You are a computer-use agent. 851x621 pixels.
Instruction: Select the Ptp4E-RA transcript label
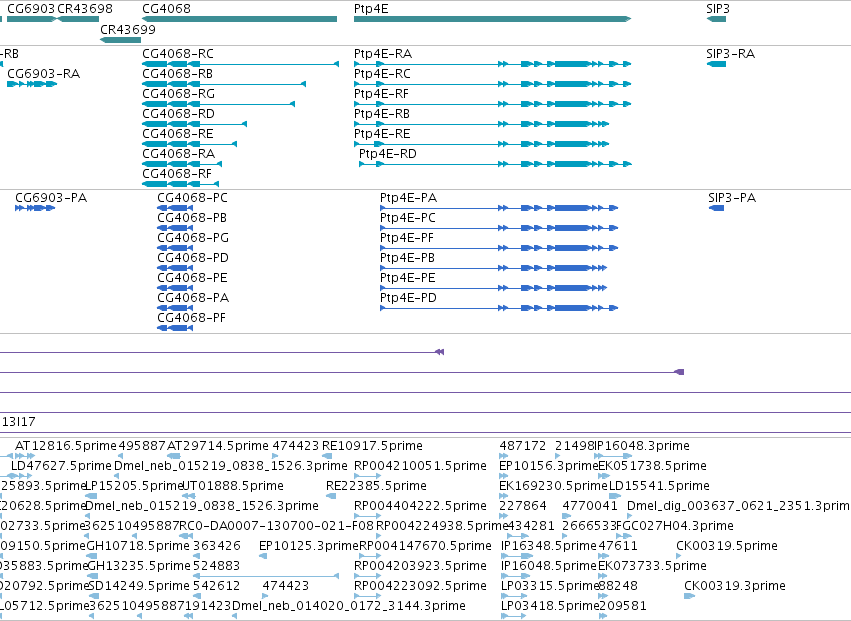383,54
